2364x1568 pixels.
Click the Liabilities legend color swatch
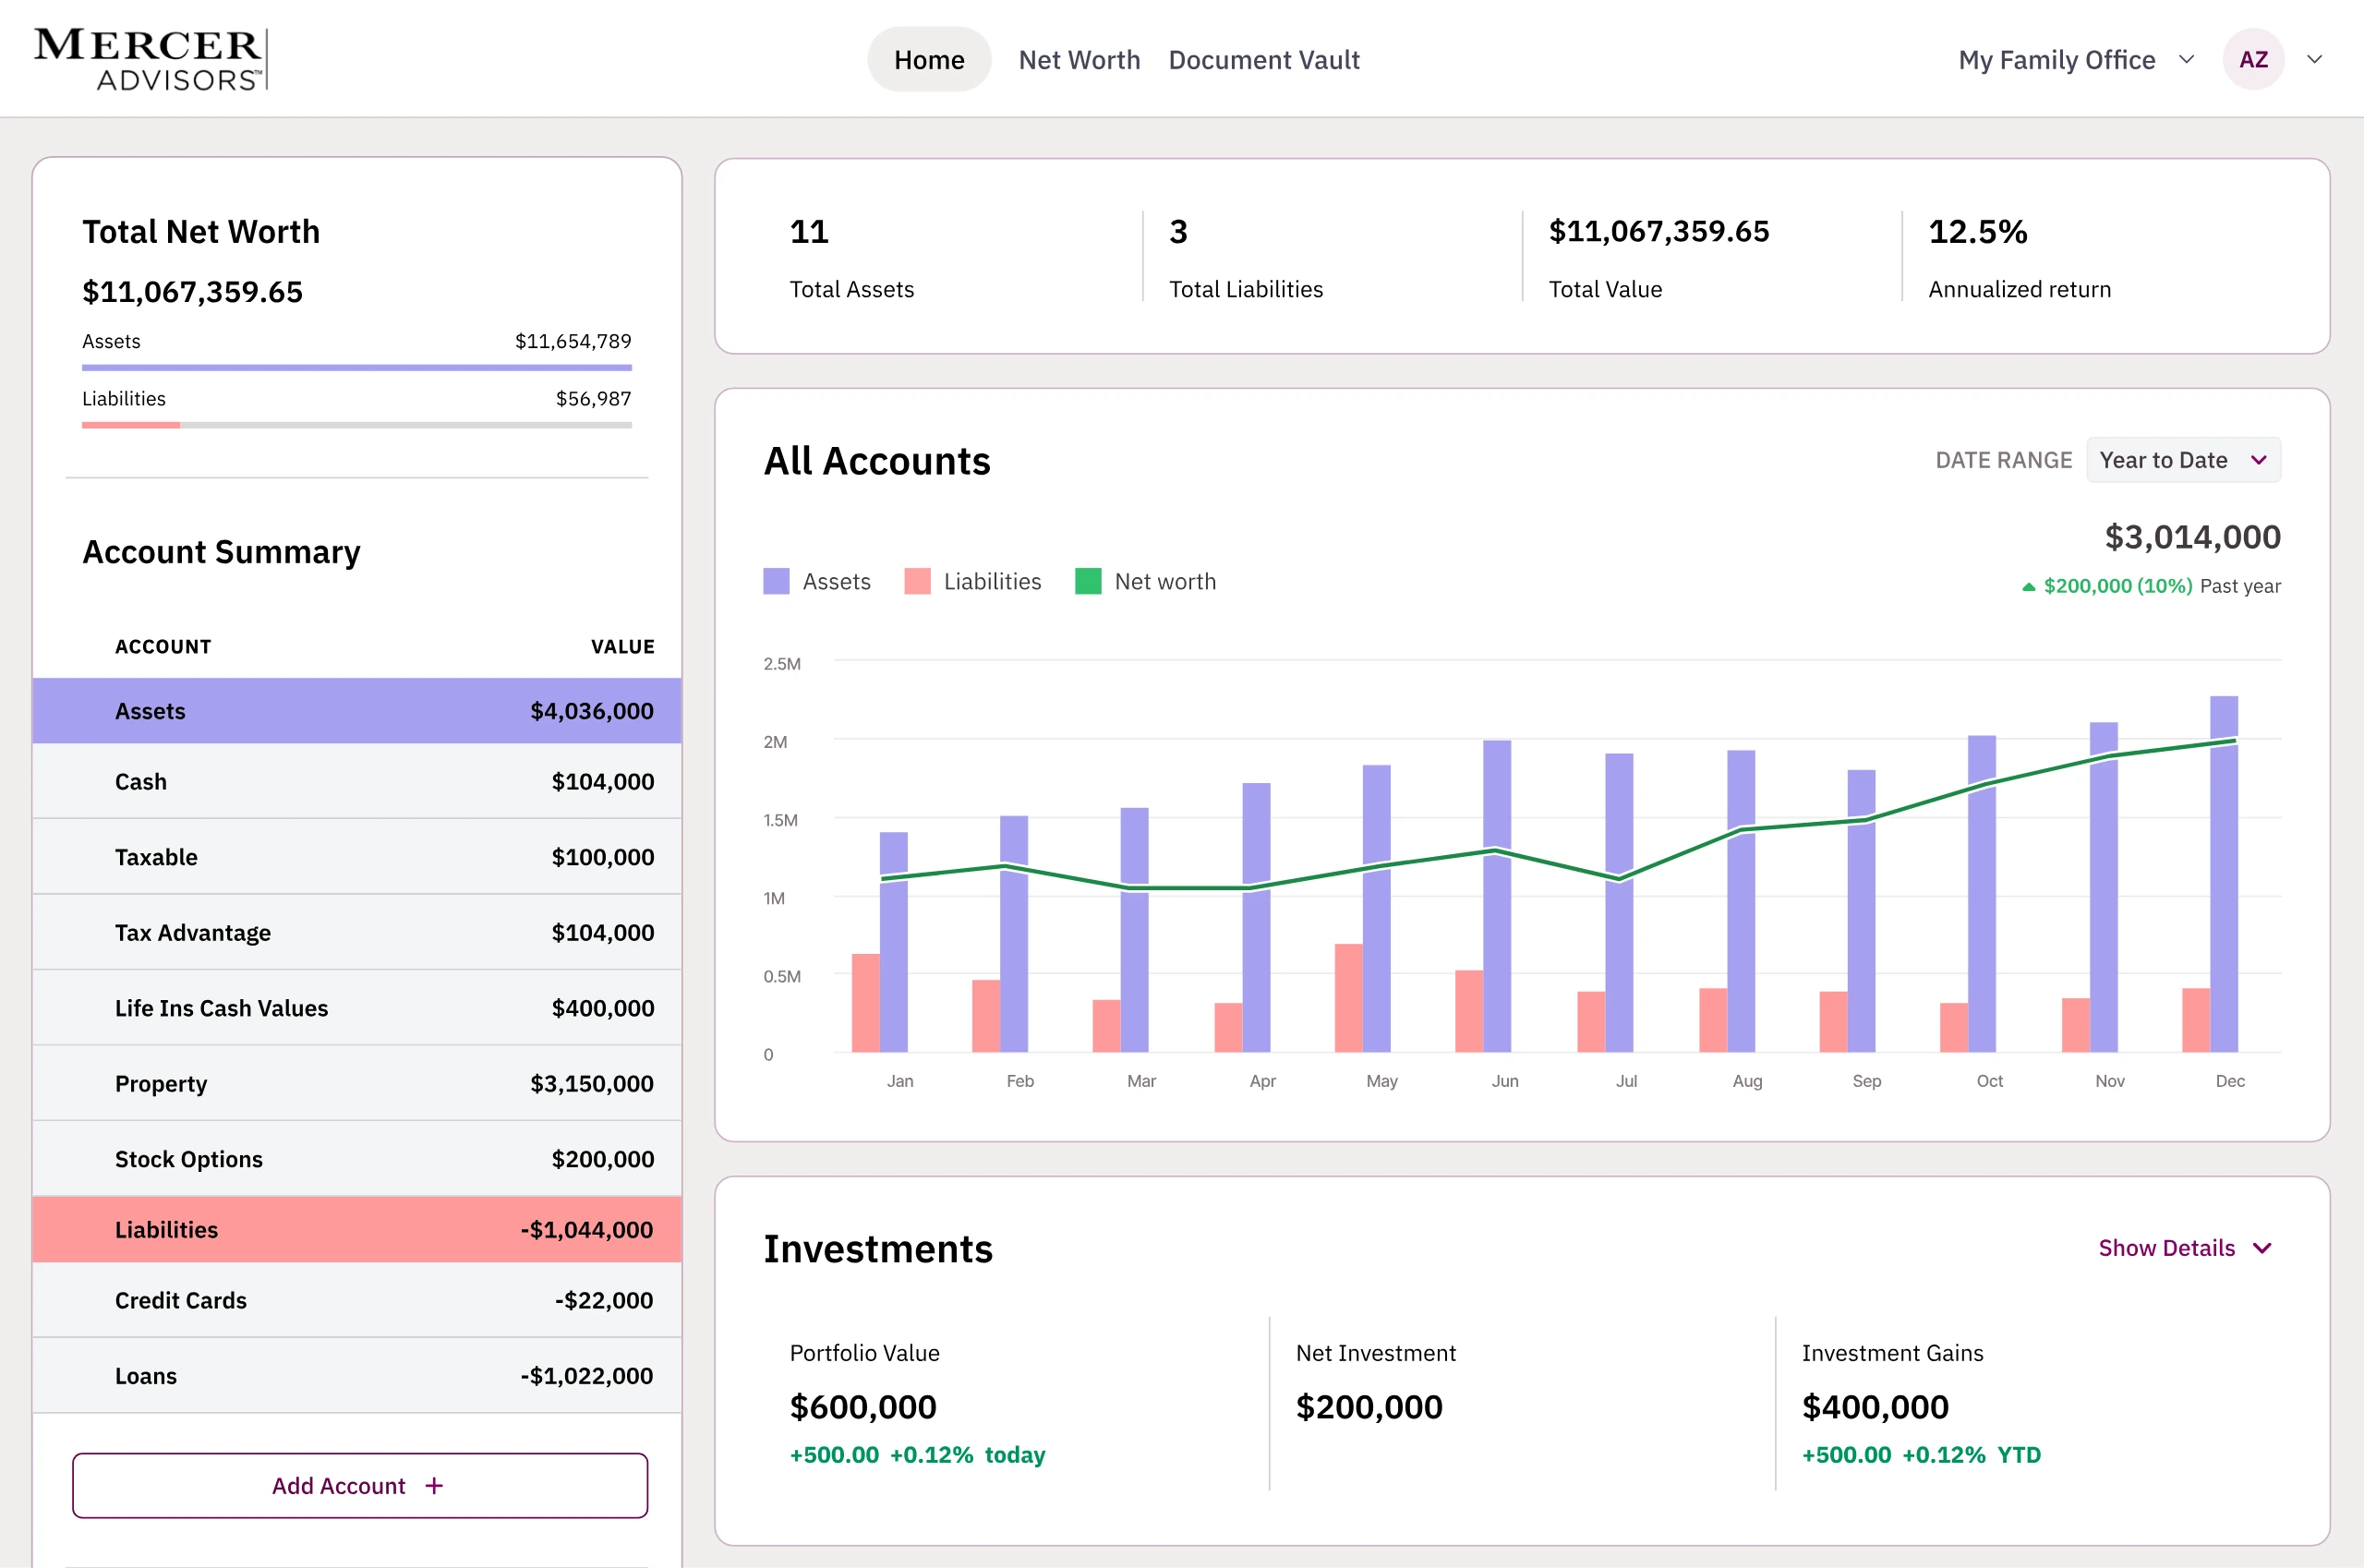pos(917,581)
